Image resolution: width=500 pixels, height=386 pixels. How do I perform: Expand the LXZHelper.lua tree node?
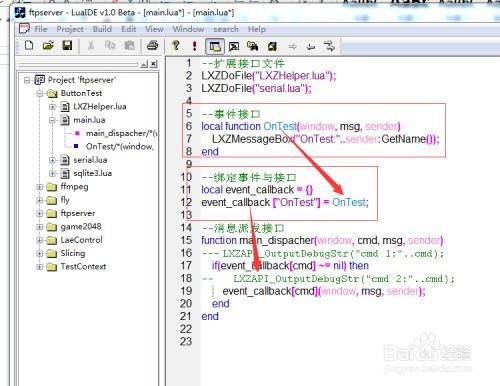click(x=52, y=107)
